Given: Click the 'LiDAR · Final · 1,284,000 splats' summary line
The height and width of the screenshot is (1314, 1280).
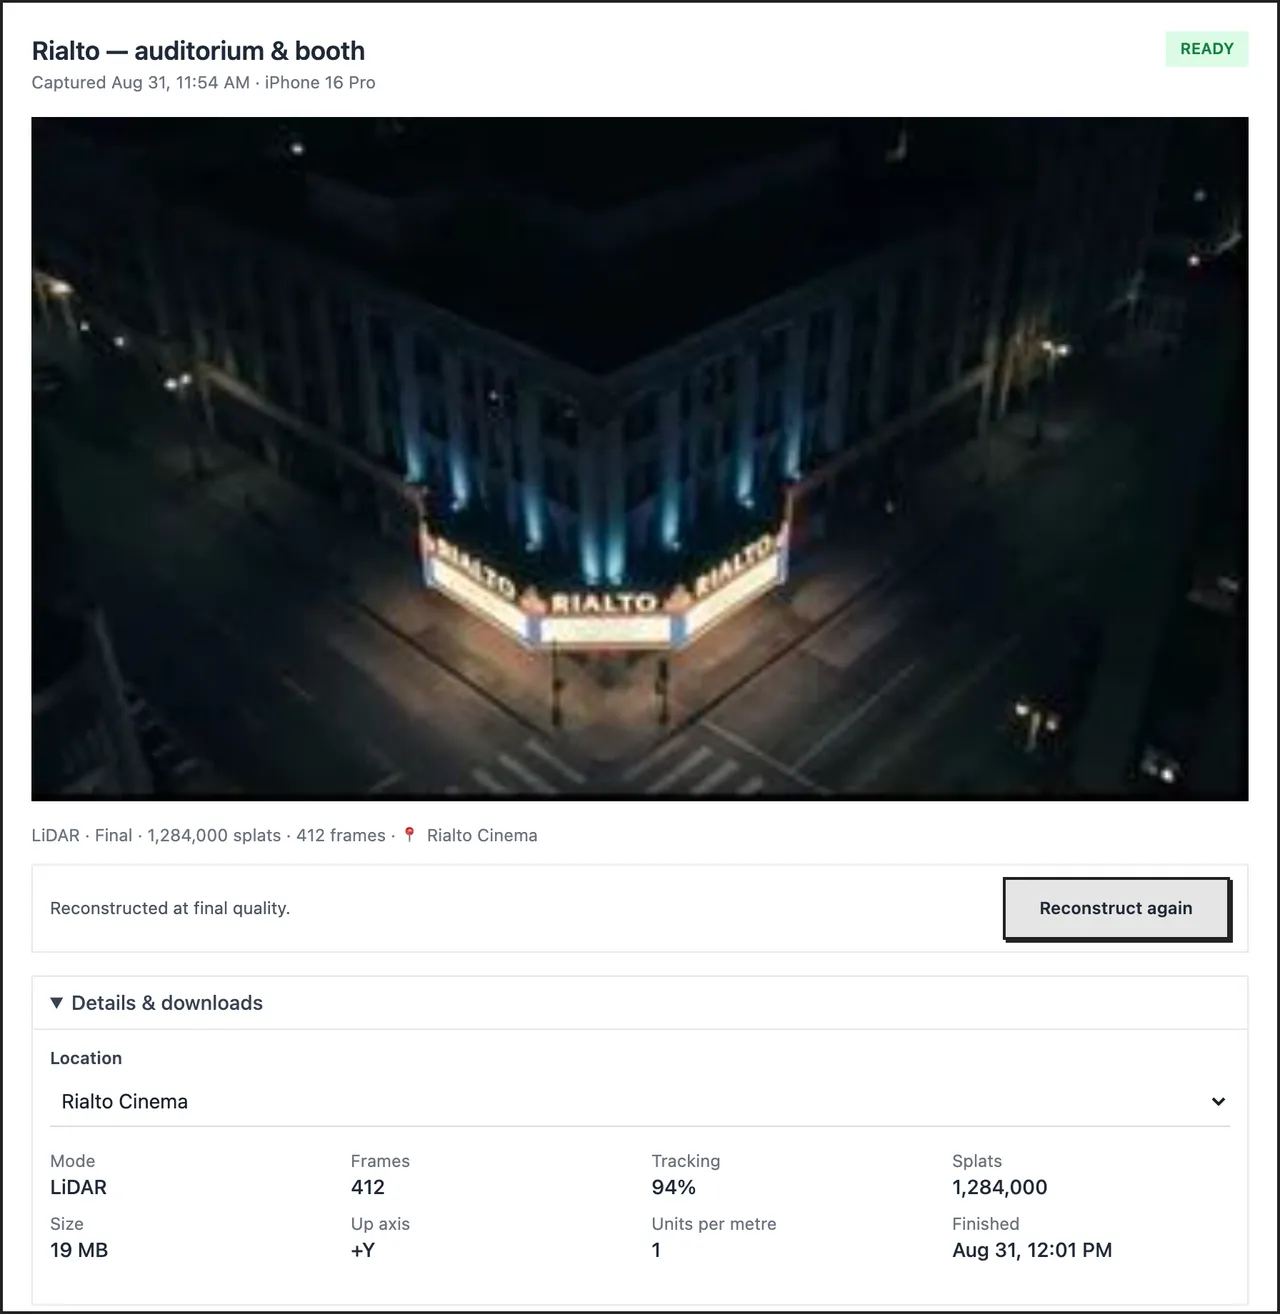Looking at the screenshot, I should click(x=156, y=835).
